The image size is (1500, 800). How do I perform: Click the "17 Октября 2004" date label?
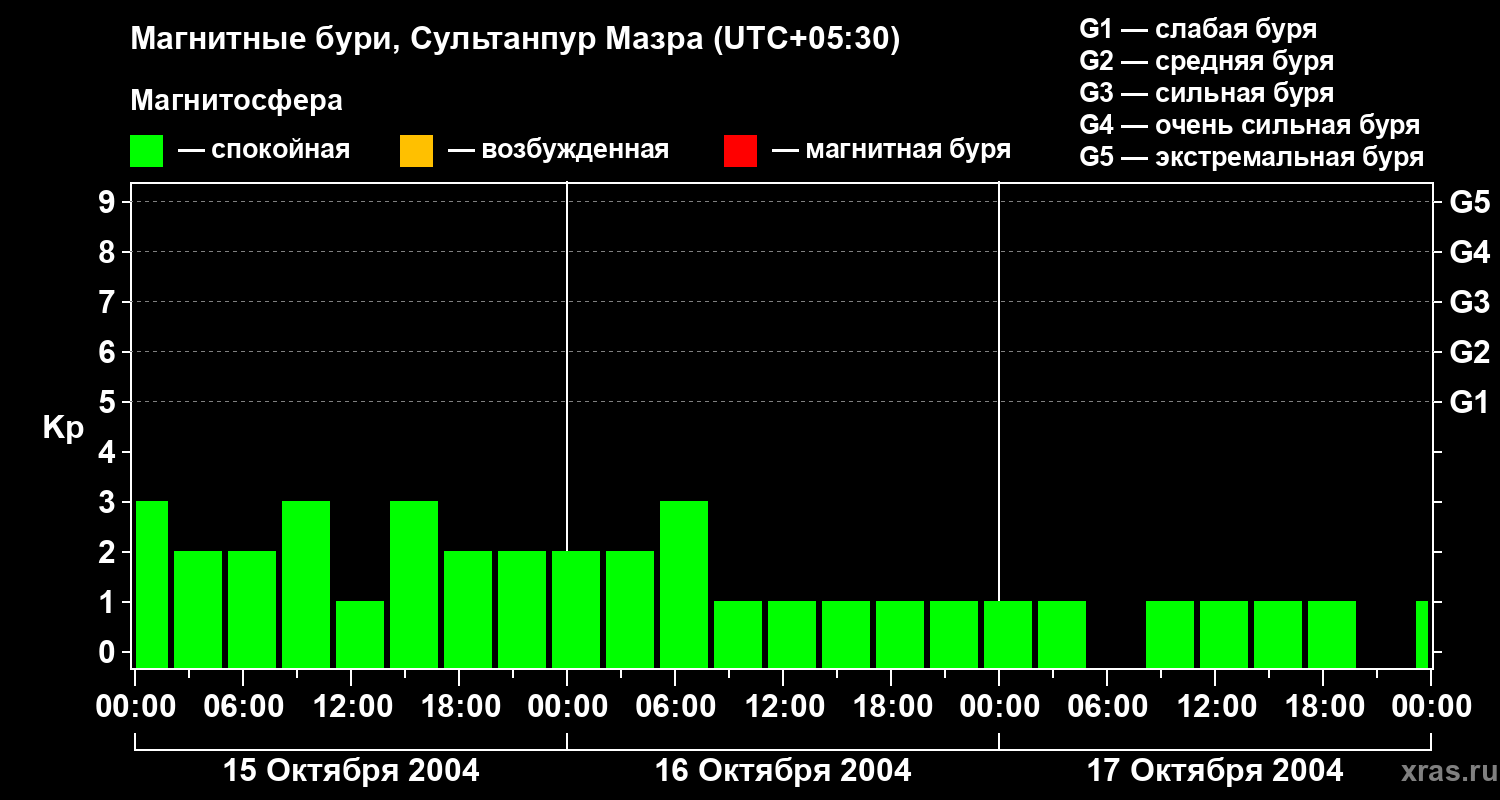1215,771
